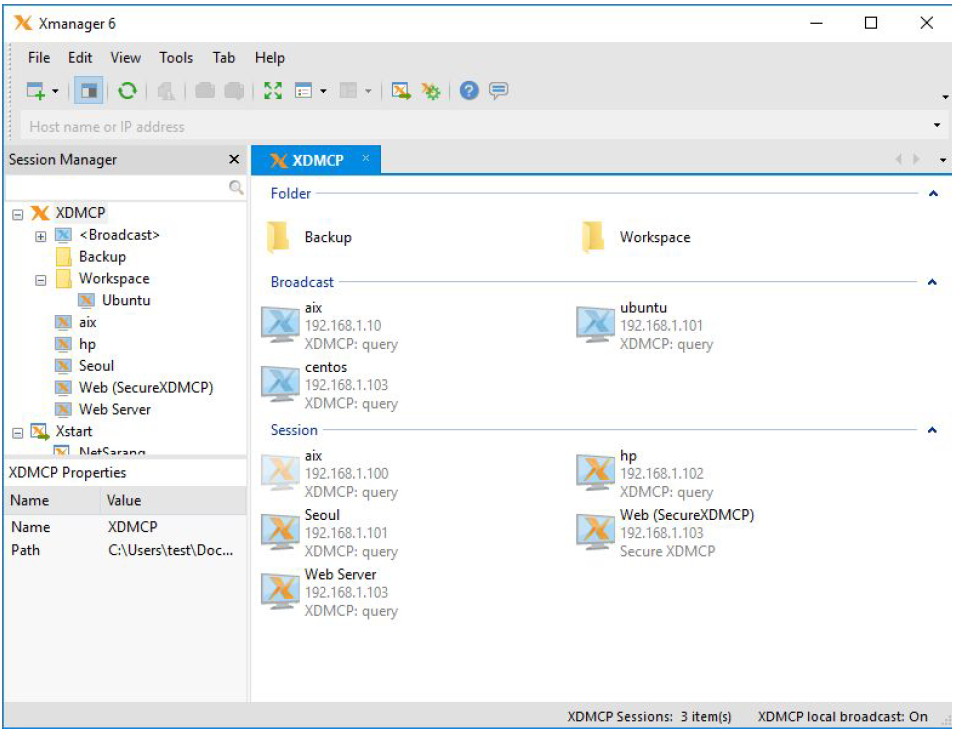Click the Value column header in Properties

[x=174, y=500]
